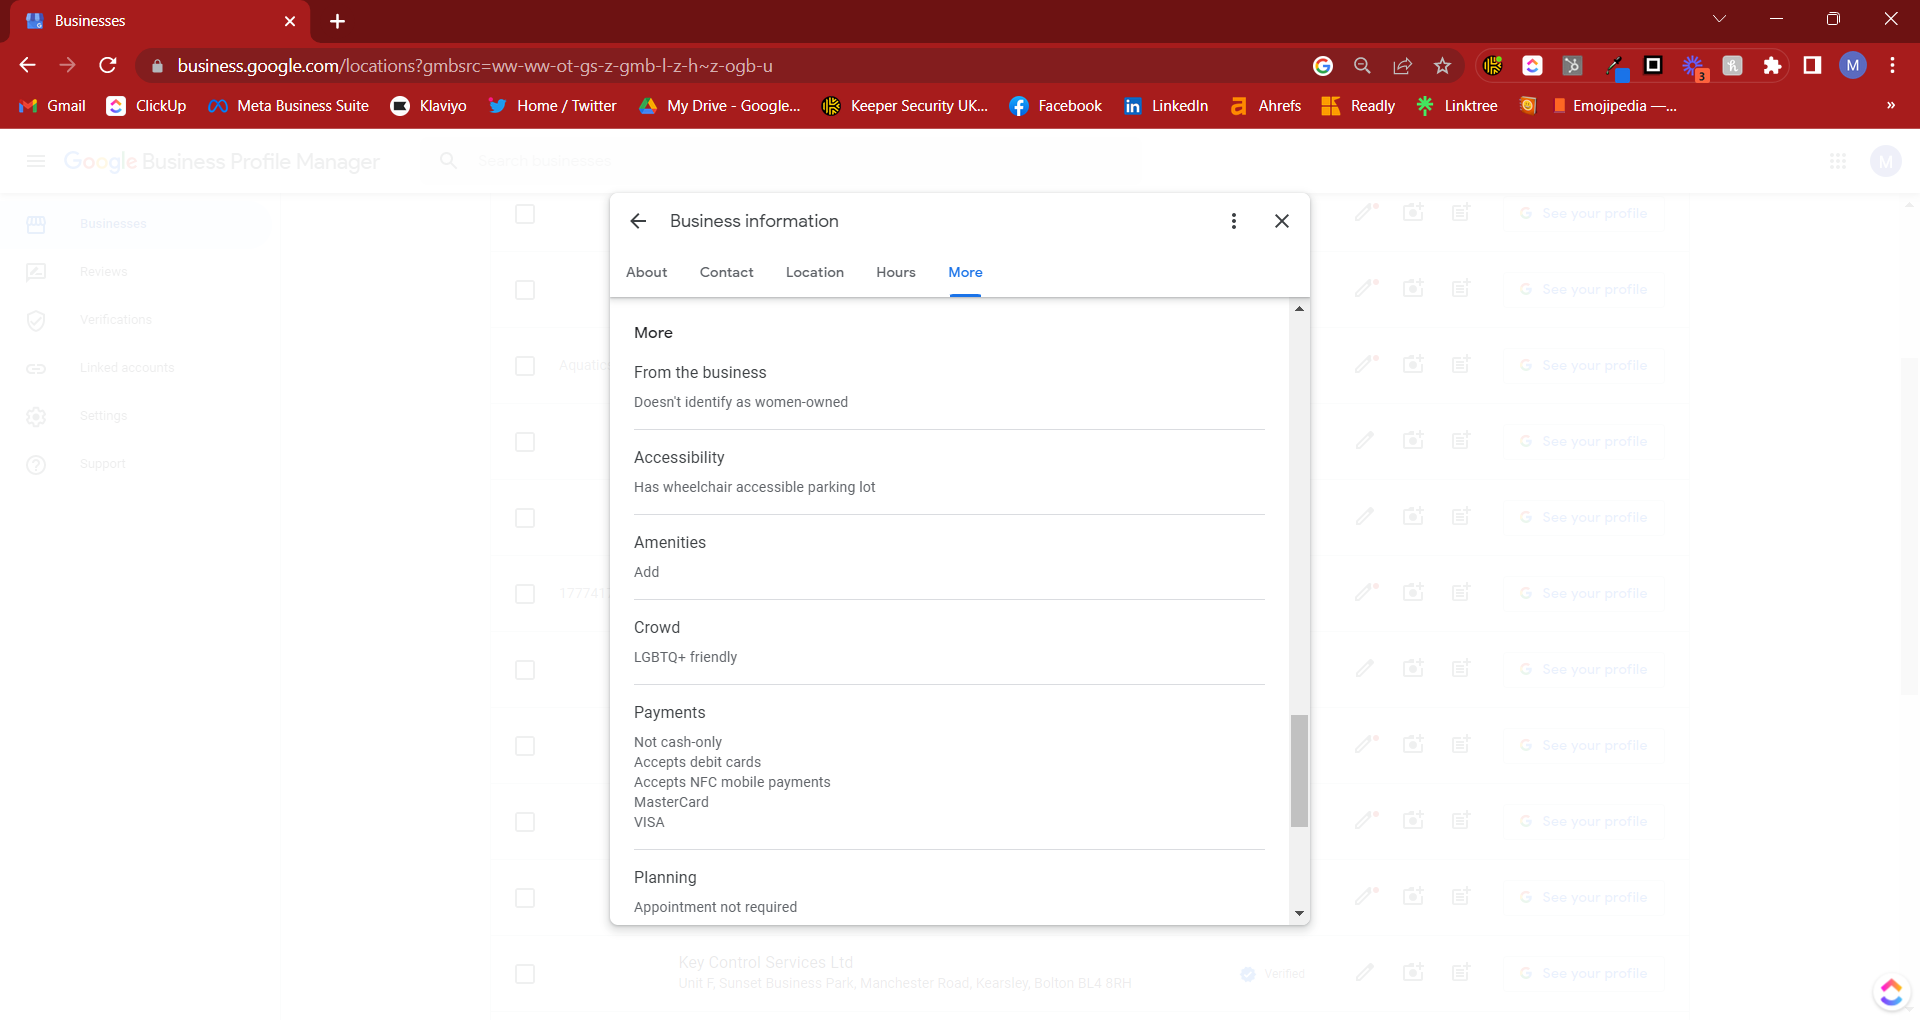Open the Chrome profile M avatar

point(1852,66)
